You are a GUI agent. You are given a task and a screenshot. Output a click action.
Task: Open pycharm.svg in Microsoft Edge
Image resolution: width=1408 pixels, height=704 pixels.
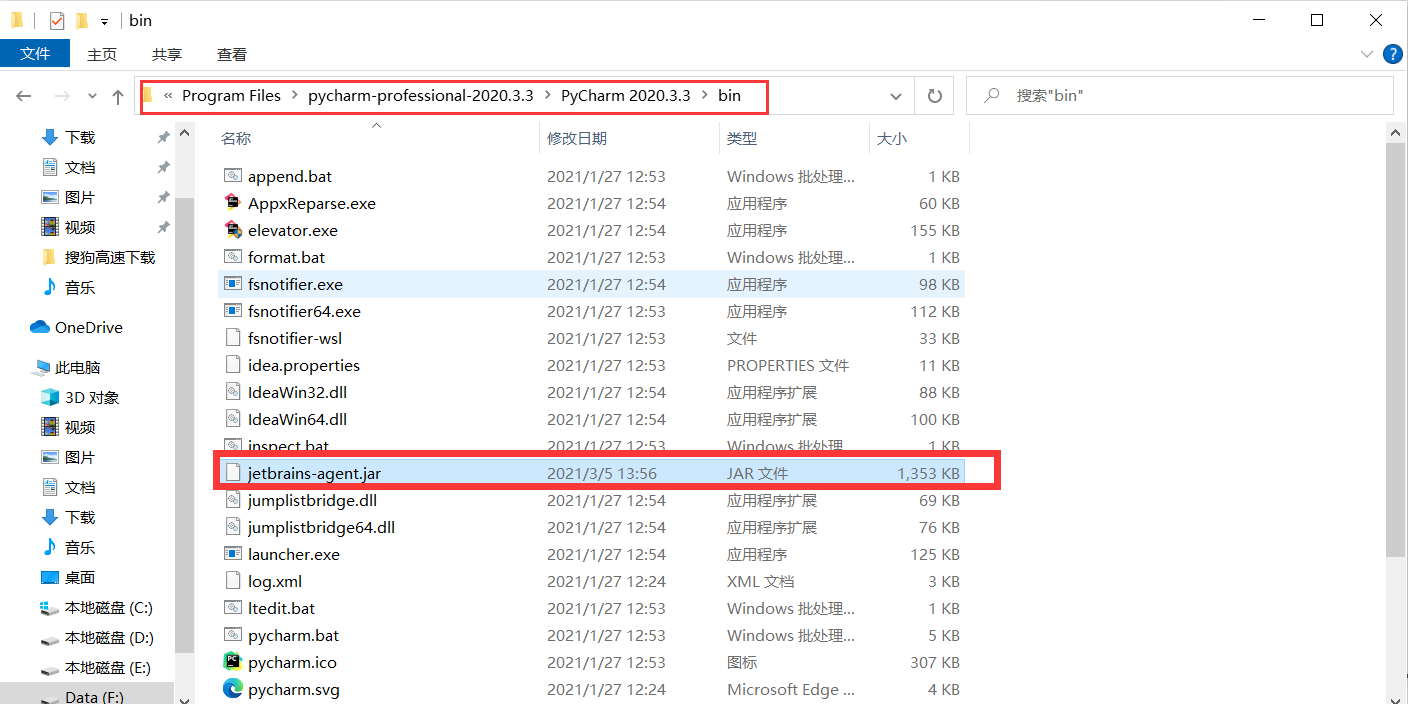[x=297, y=689]
